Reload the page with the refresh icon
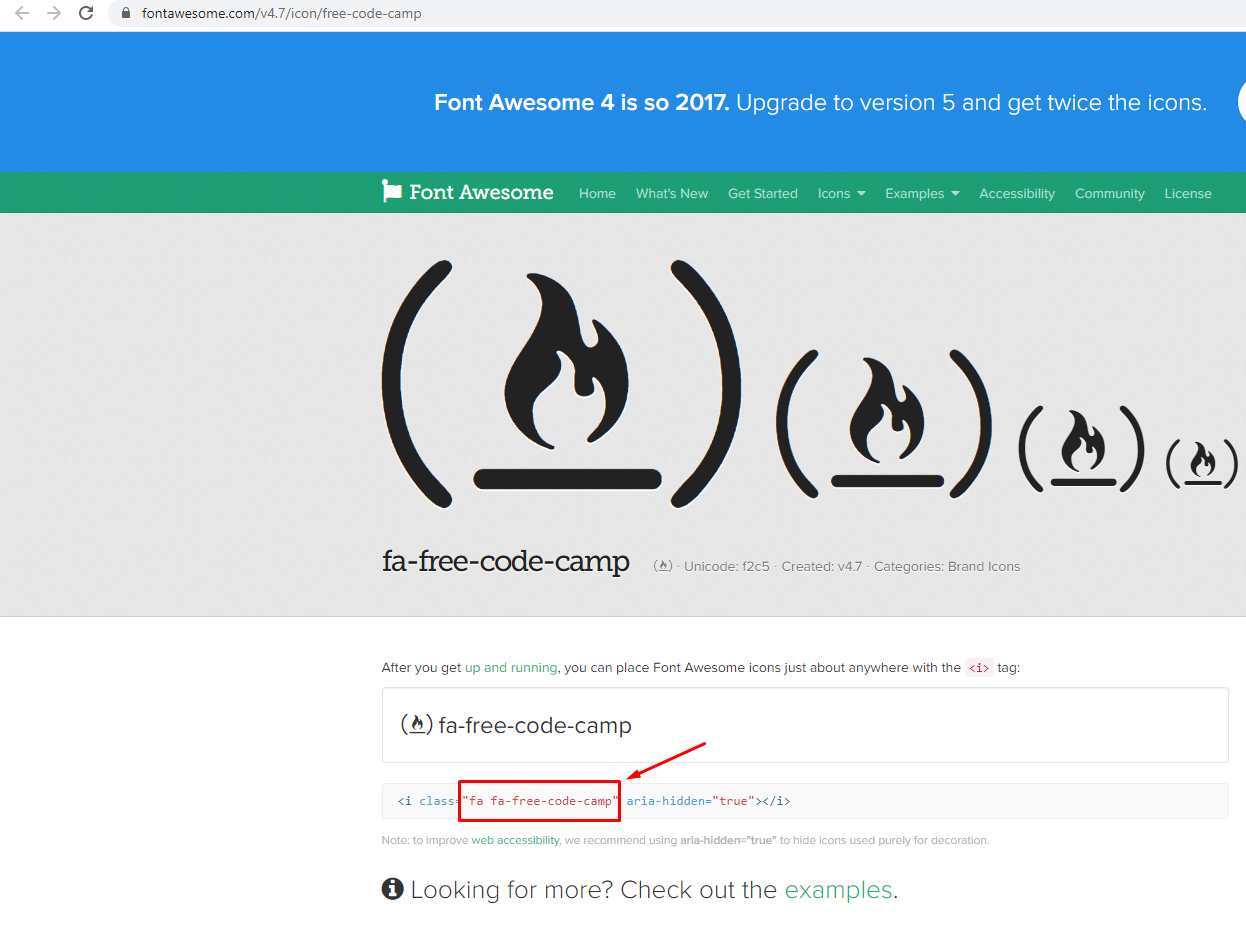 86,13
